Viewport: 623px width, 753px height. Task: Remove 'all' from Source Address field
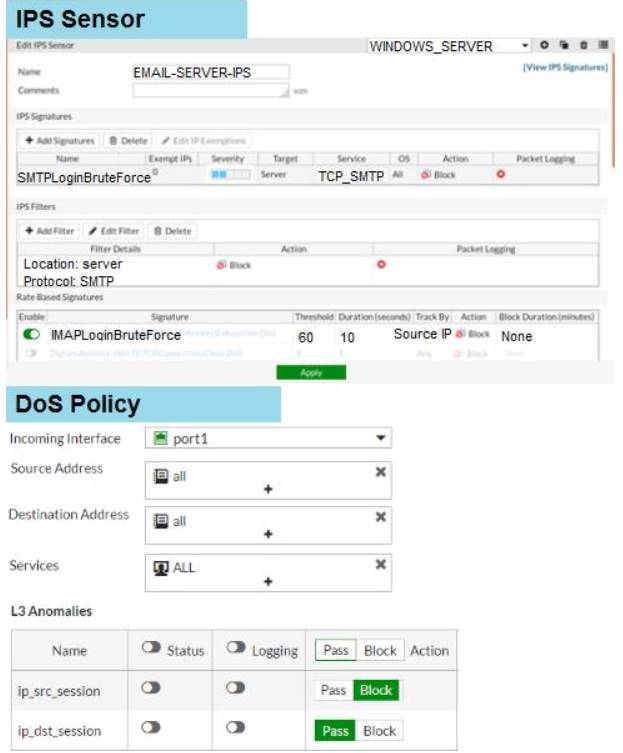pyautogui.click(x=380, y=471)
